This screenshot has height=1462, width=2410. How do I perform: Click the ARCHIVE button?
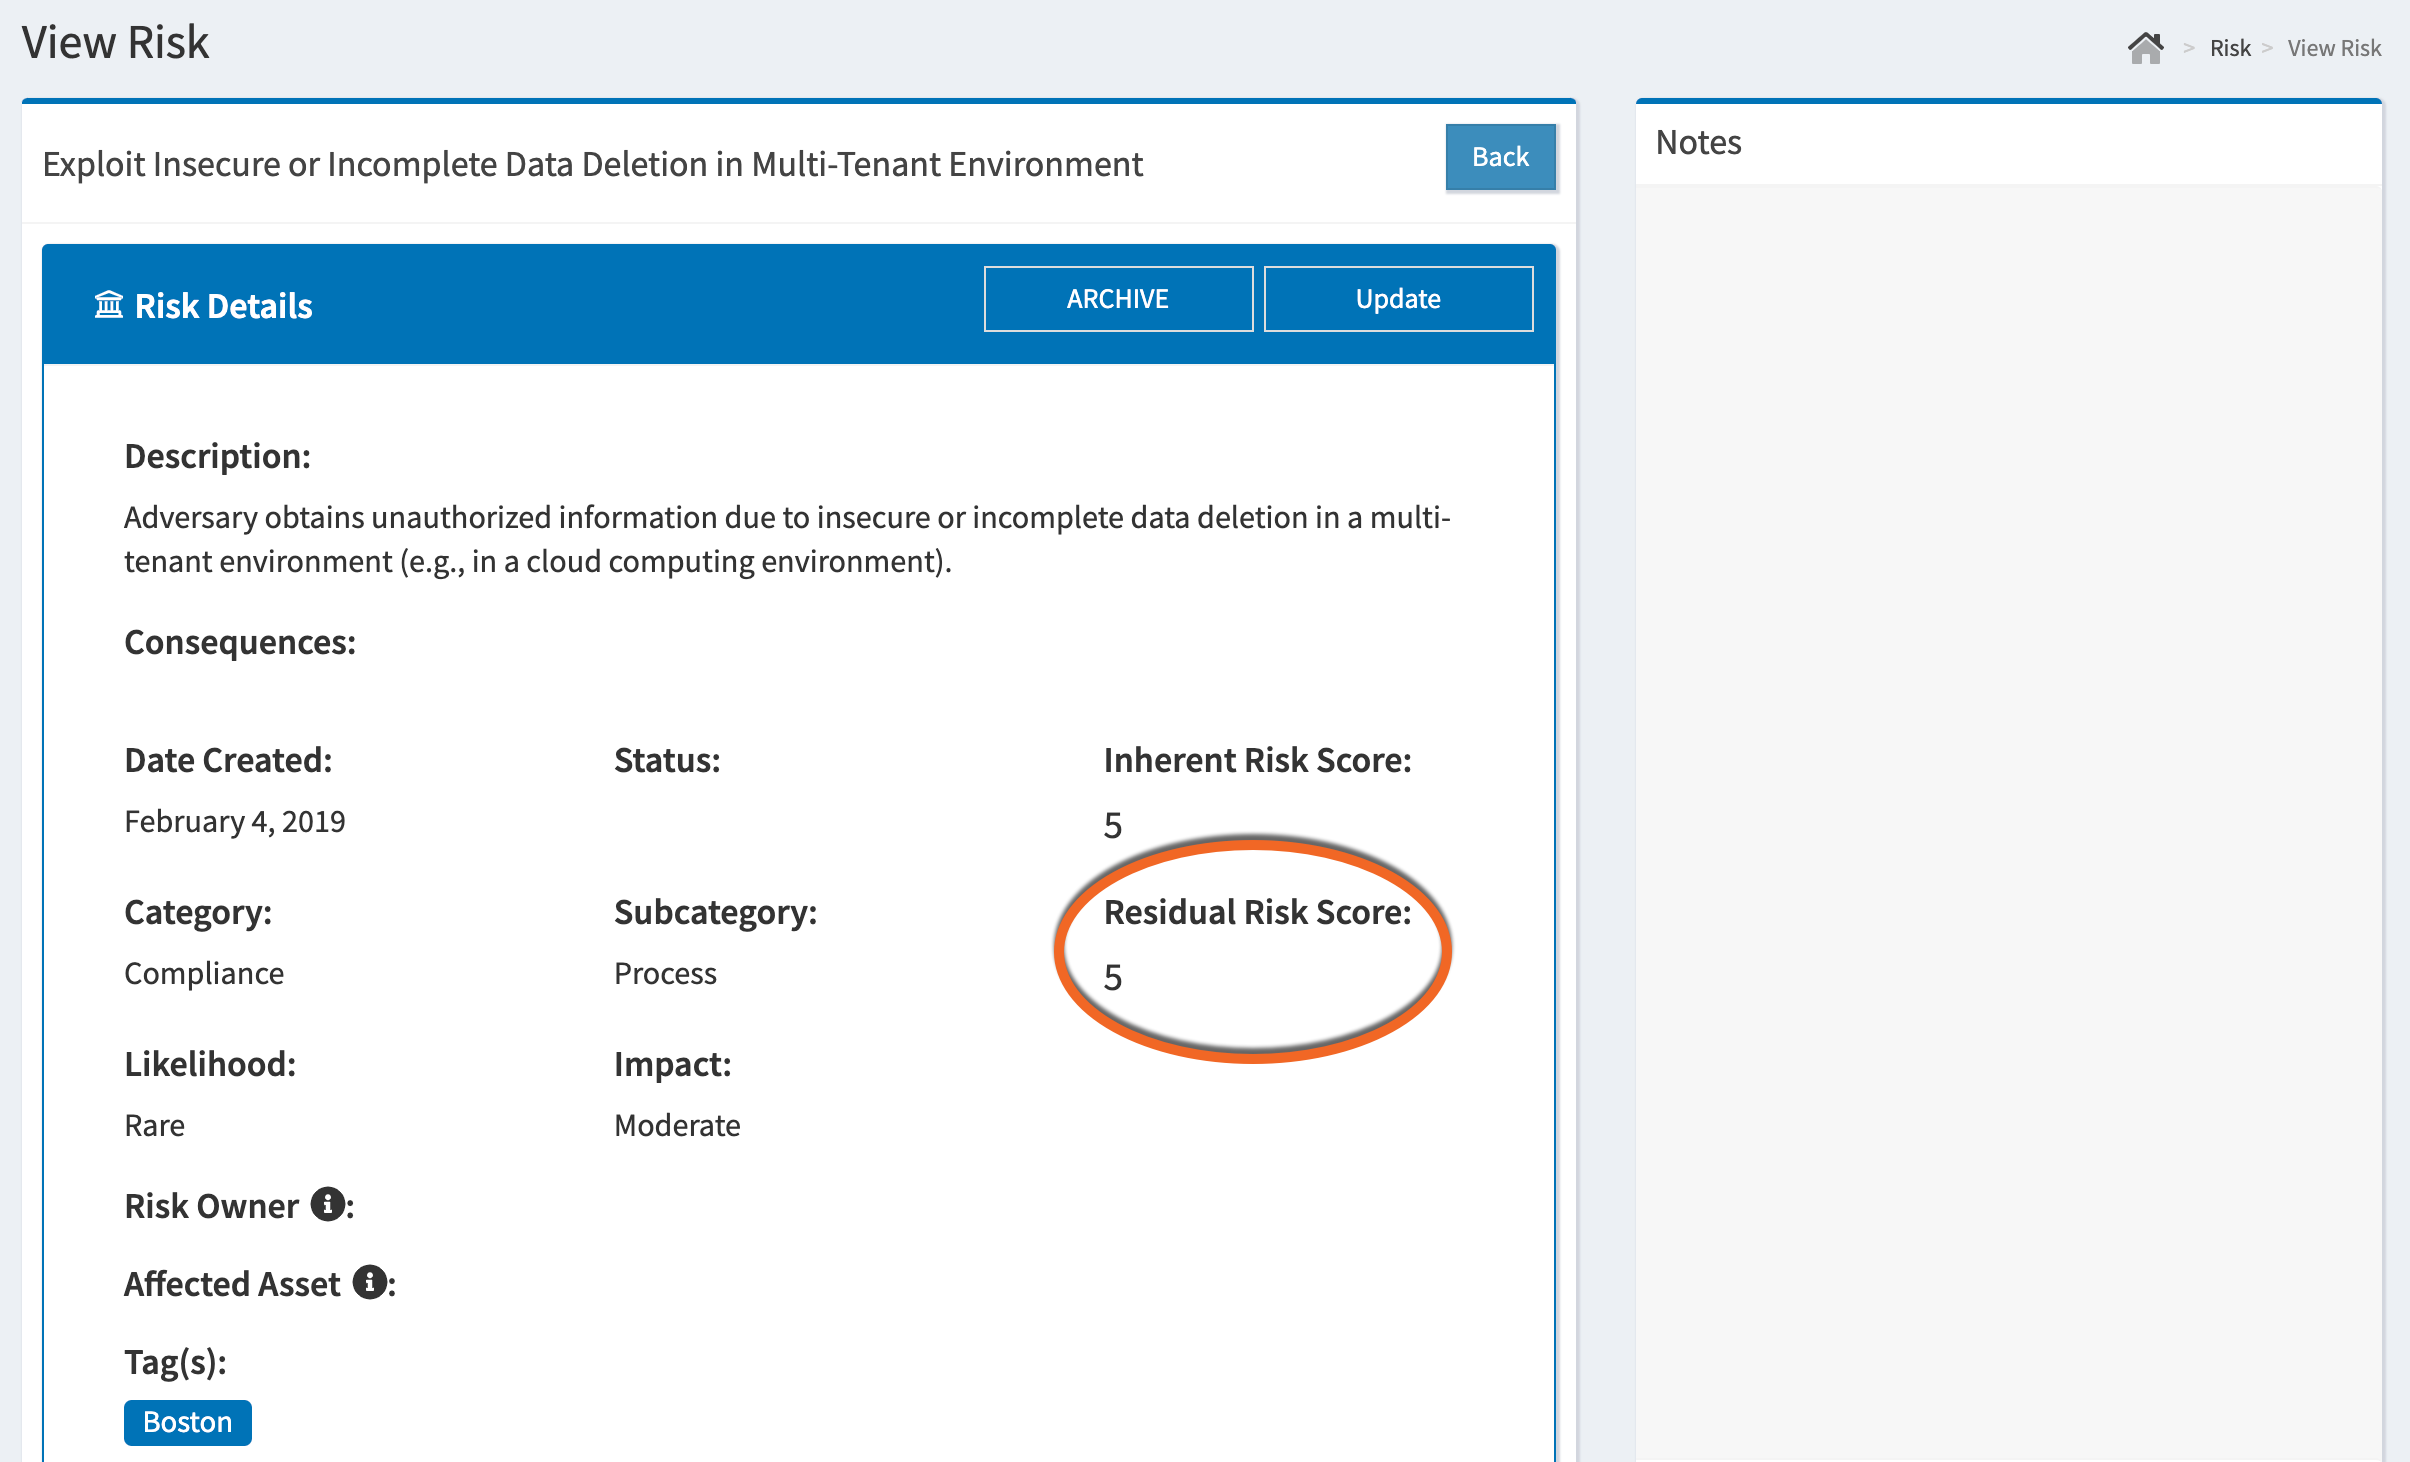(x=1117, y=297)
